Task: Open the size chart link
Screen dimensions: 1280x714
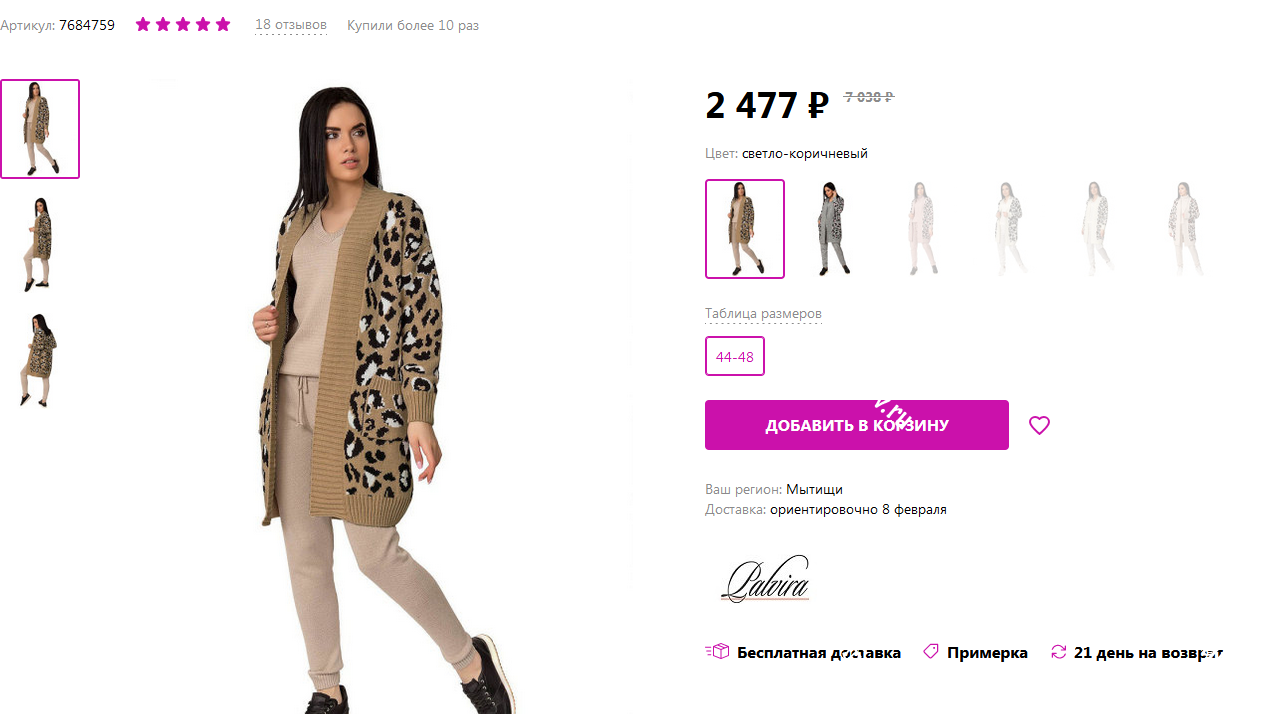Action: point(763,313)
